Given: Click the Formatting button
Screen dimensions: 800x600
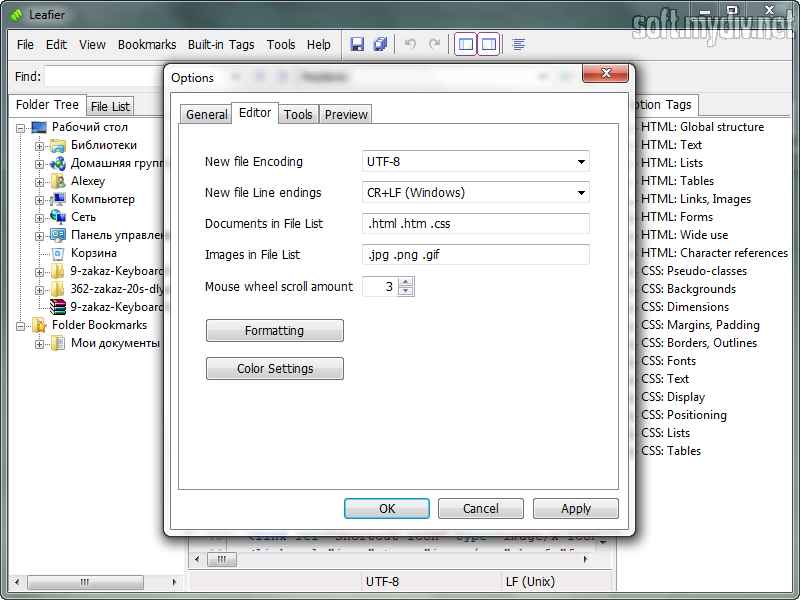Looking at the screenshot, I should [275, 330].
